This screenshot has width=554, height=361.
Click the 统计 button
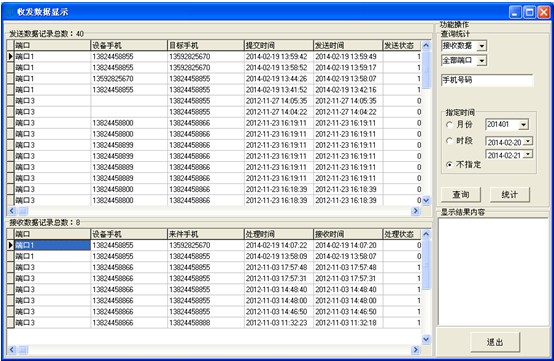[x=510, y=194]
